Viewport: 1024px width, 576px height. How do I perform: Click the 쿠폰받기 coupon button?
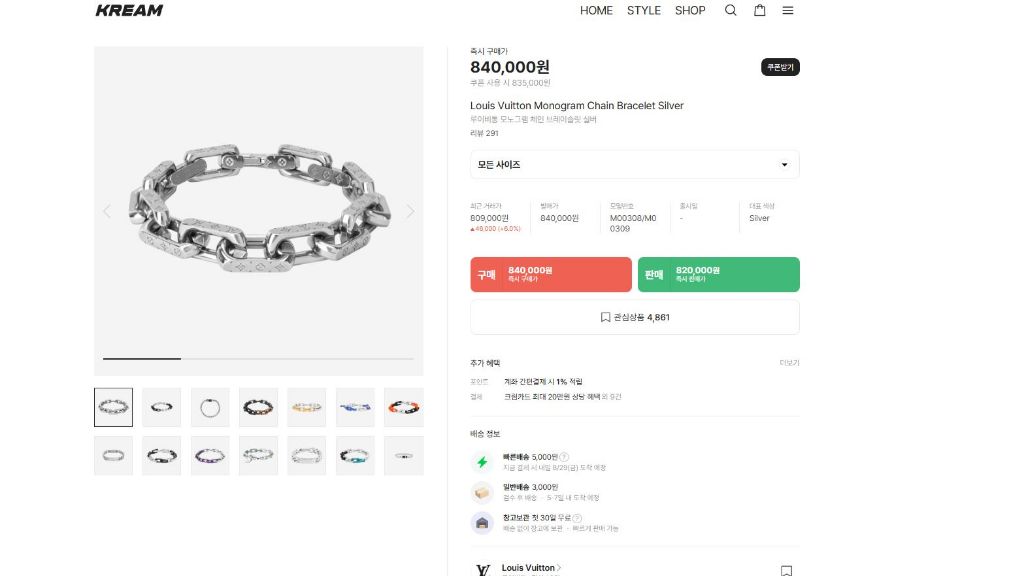[x=780, y=67]
